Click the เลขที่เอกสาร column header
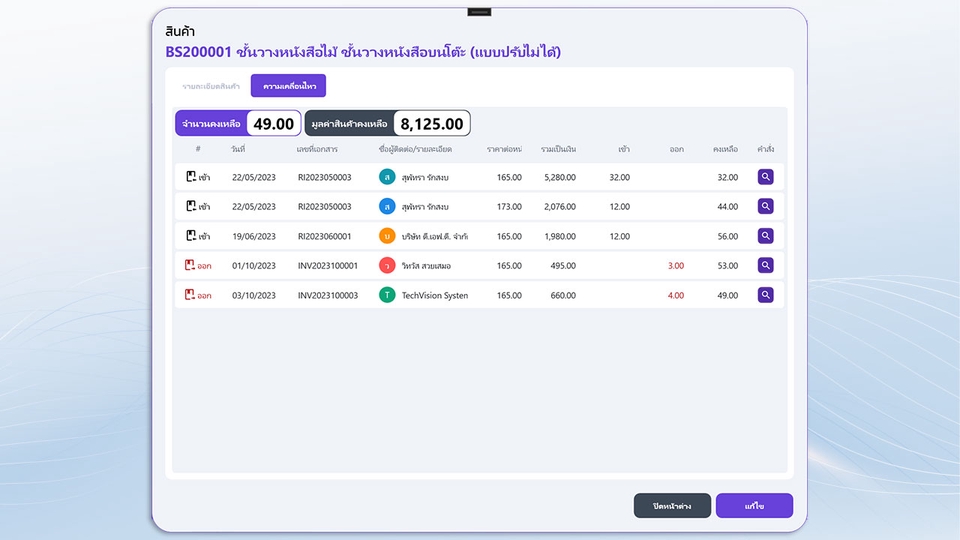Image resolution: width=960 pixels, height=540 pixels. click(317, 149)
